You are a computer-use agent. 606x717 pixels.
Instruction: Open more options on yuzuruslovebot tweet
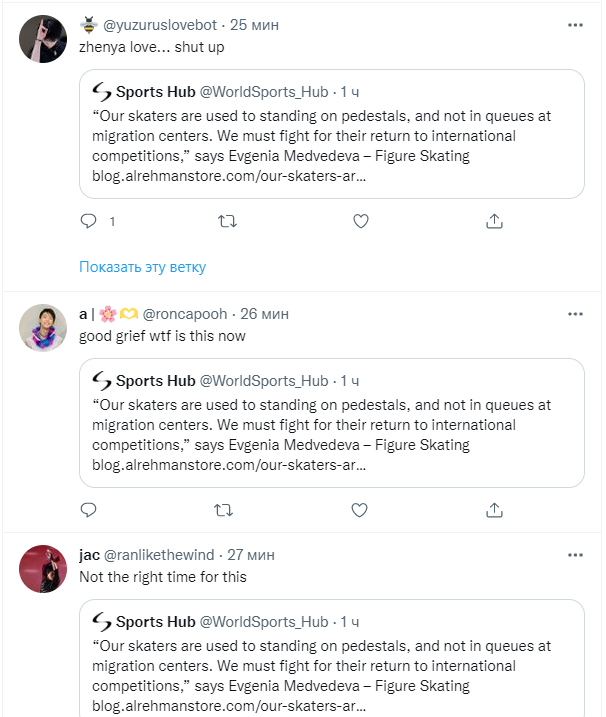(575, 24)
